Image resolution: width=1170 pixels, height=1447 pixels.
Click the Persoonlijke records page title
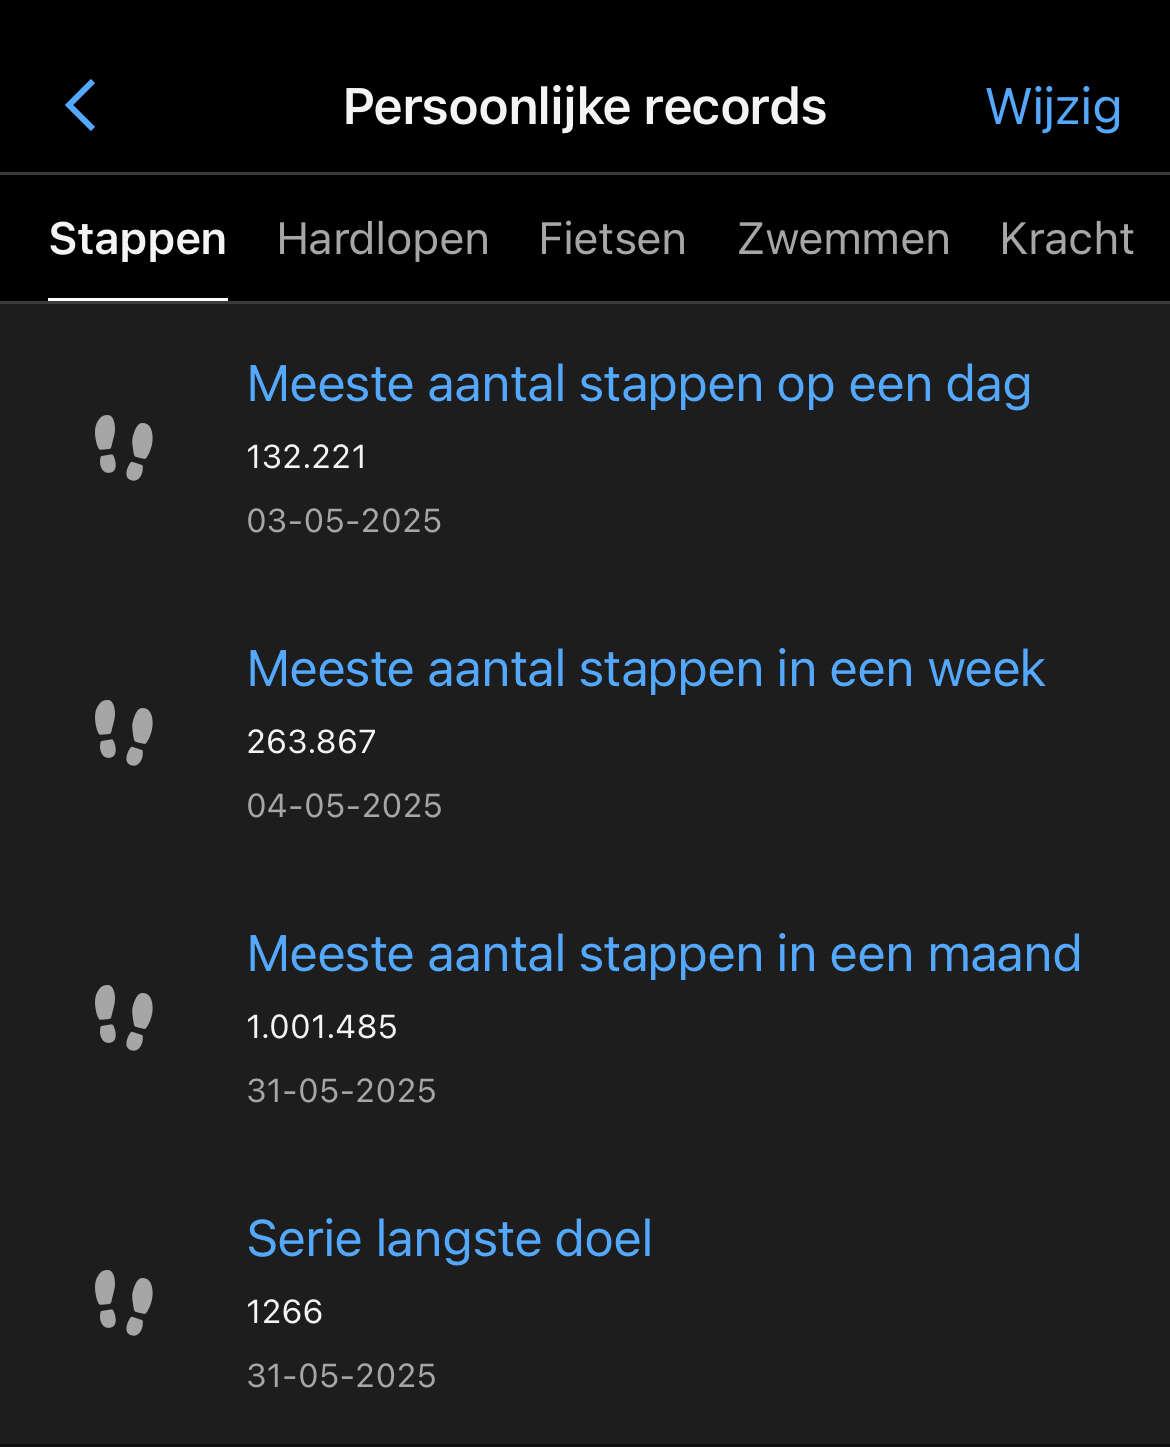coord(585,107)
